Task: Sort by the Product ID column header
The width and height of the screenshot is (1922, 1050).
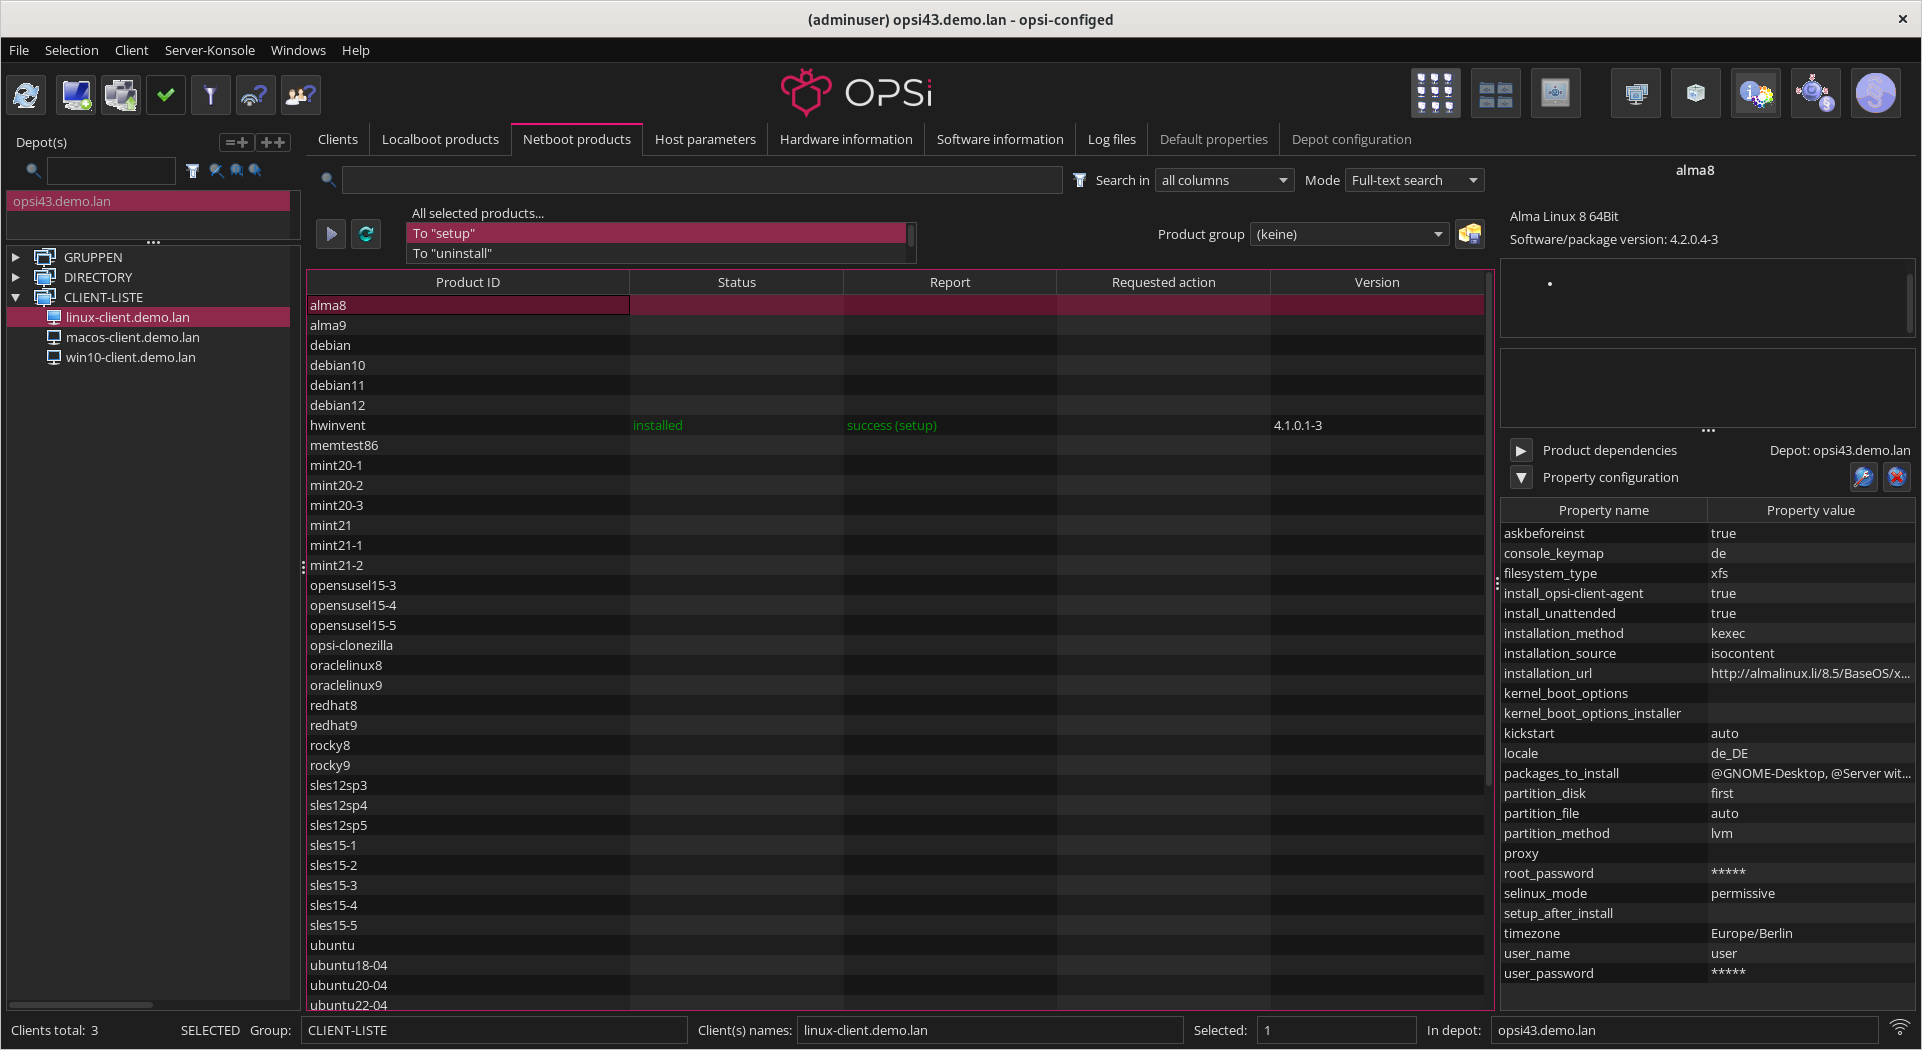Action: (468, 283)
